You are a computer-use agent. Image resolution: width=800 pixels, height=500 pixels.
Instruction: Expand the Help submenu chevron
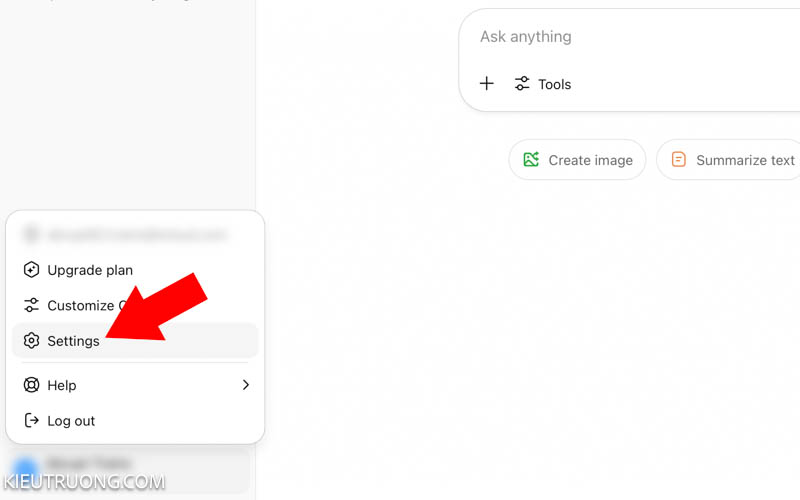coord(246,385)
